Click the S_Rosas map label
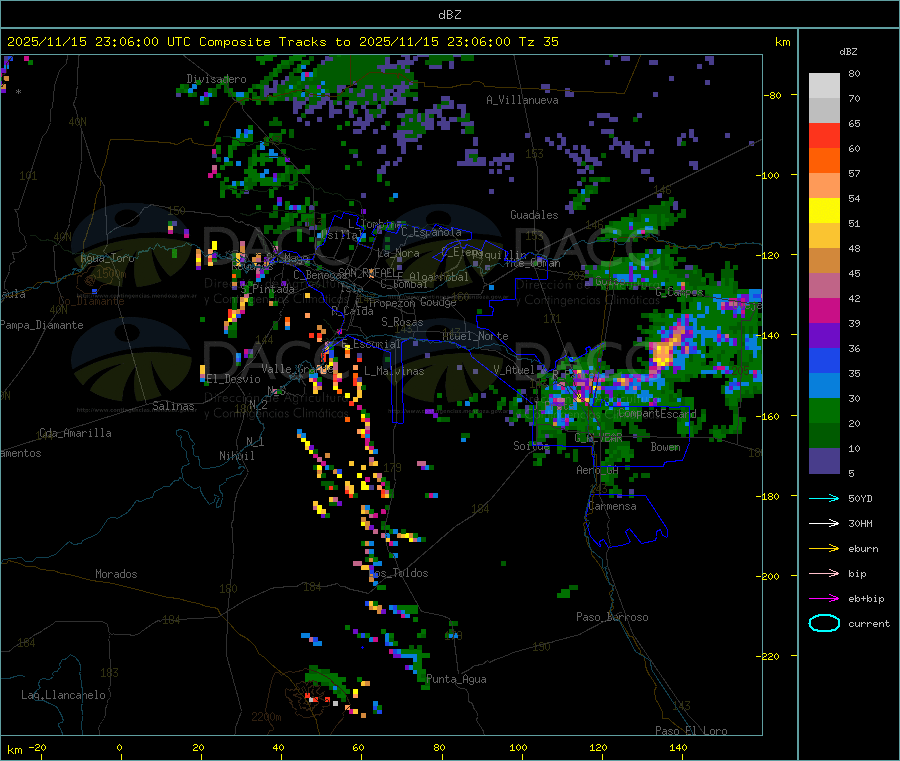Screen dimensions: 900x761 [402, 322]
